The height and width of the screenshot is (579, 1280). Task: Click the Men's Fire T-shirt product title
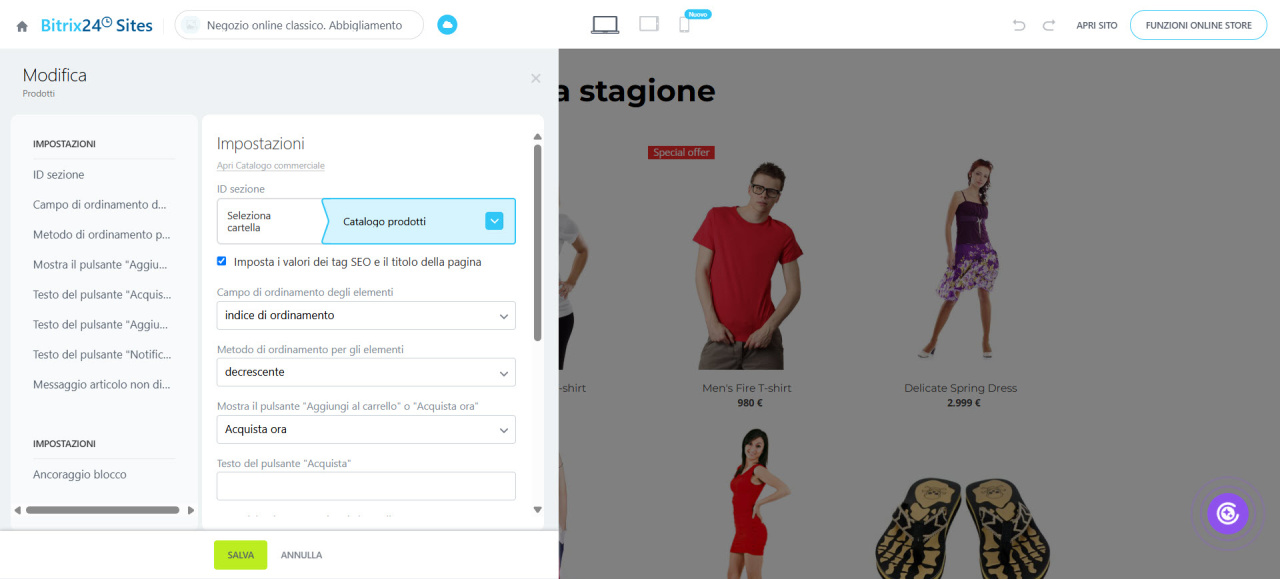coord(746,388)
